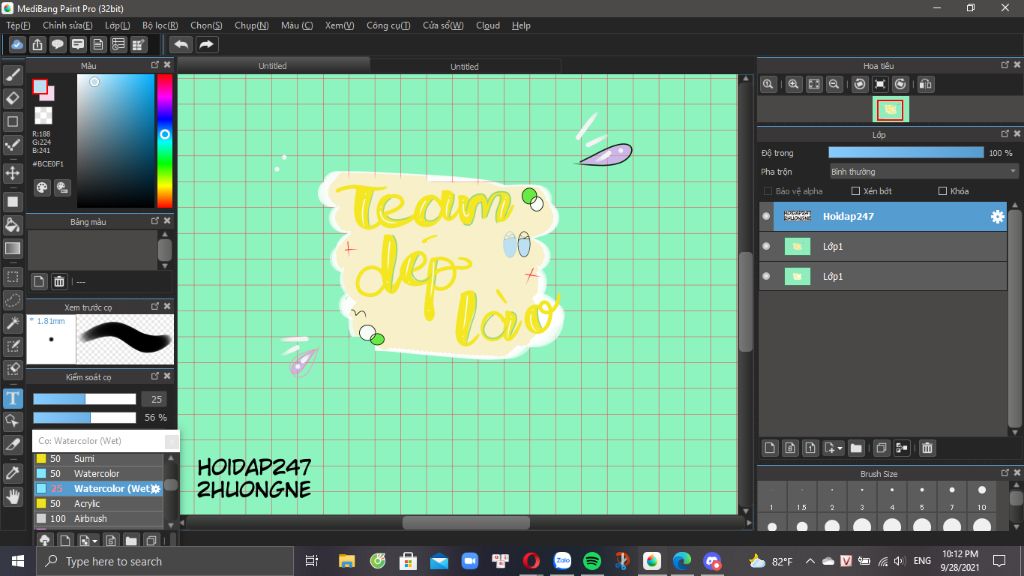
Task: Enable the Xén bớt clipping checkbox
Action: (855, 191)
